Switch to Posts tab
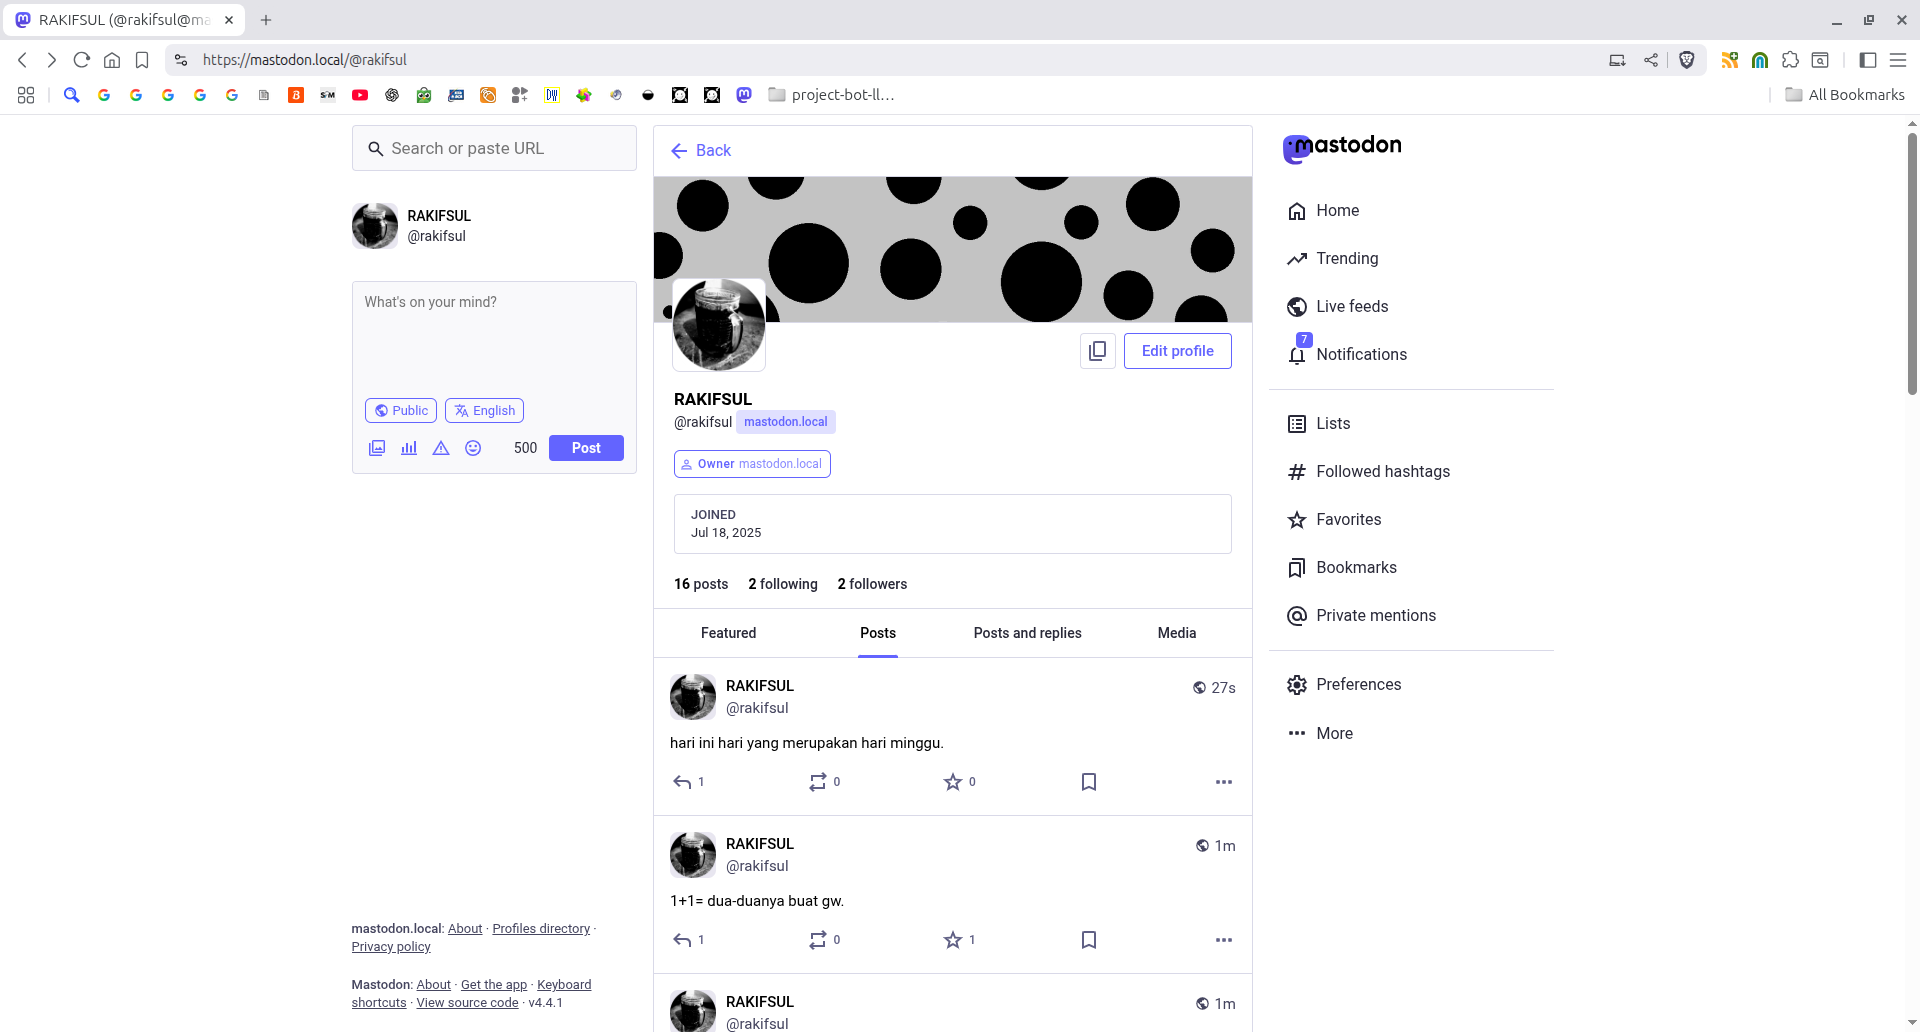 pyautogui.click(x=878, y=633)
